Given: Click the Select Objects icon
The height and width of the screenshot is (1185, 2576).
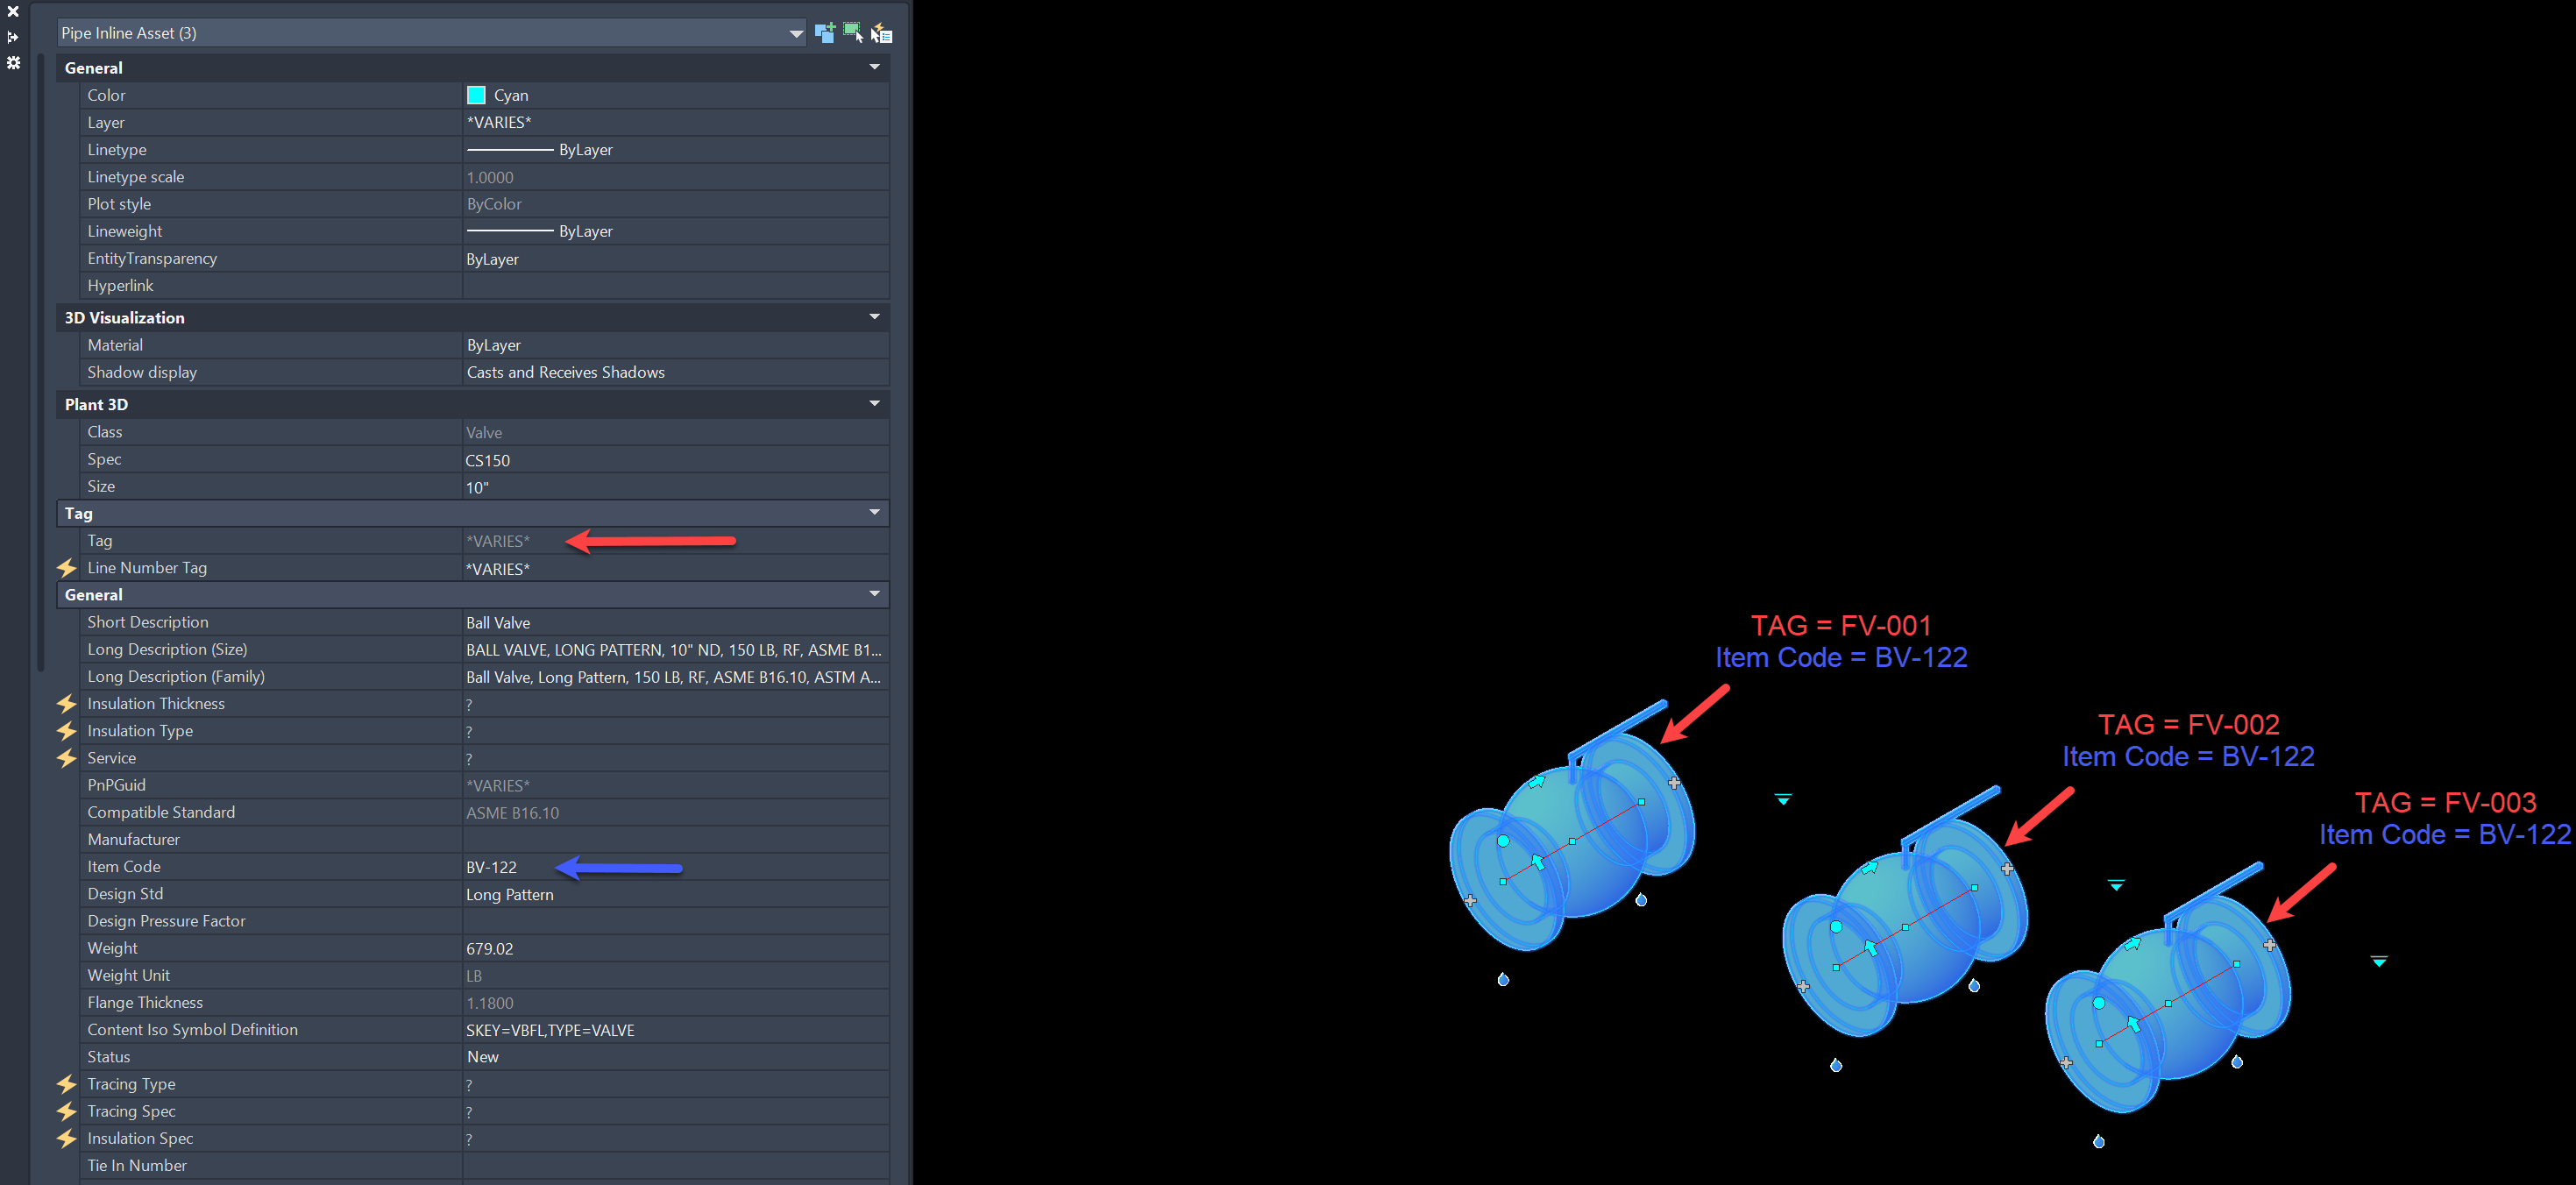Looking at the screenshot, I should pyautogui.click(x=853, y=32).
